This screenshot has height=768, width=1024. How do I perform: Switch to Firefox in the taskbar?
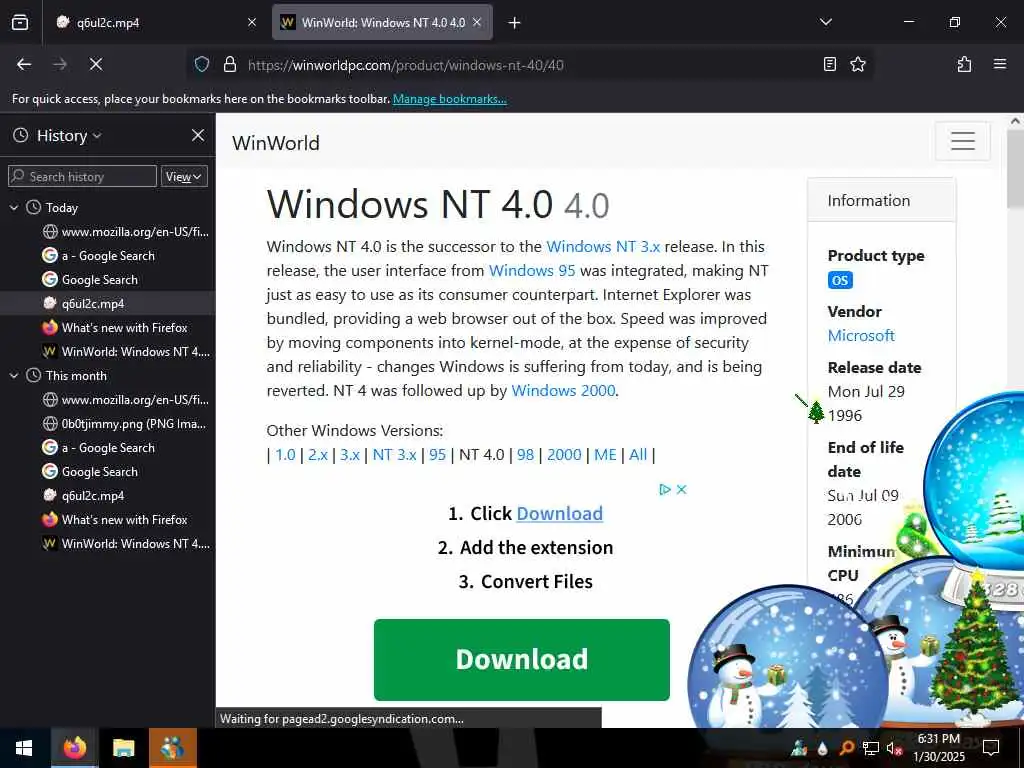tap(74, 748)
